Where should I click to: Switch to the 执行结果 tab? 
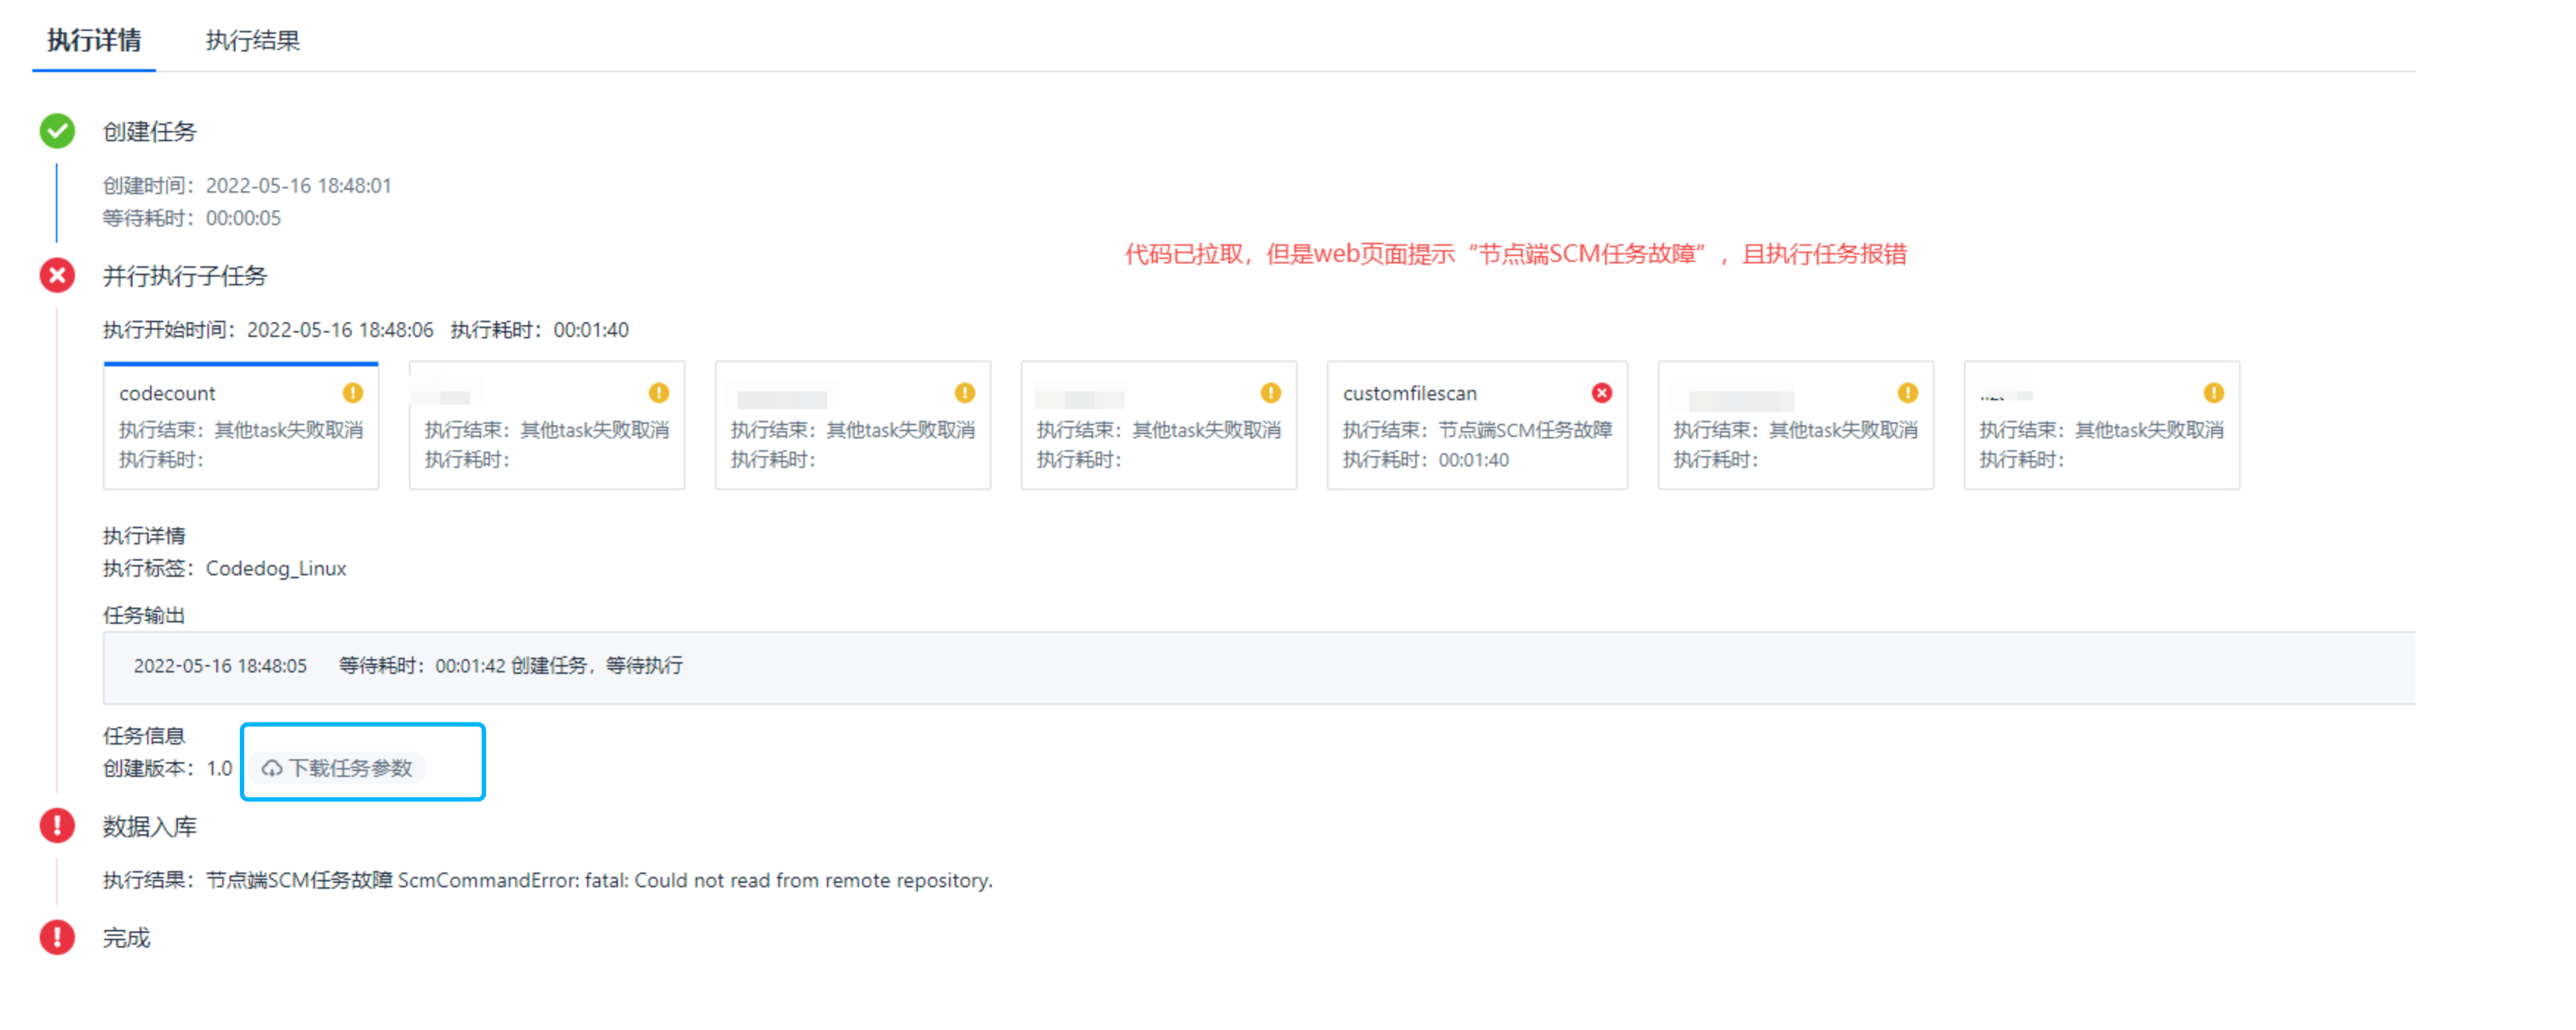pyautogui.click(x=252, y=41)
